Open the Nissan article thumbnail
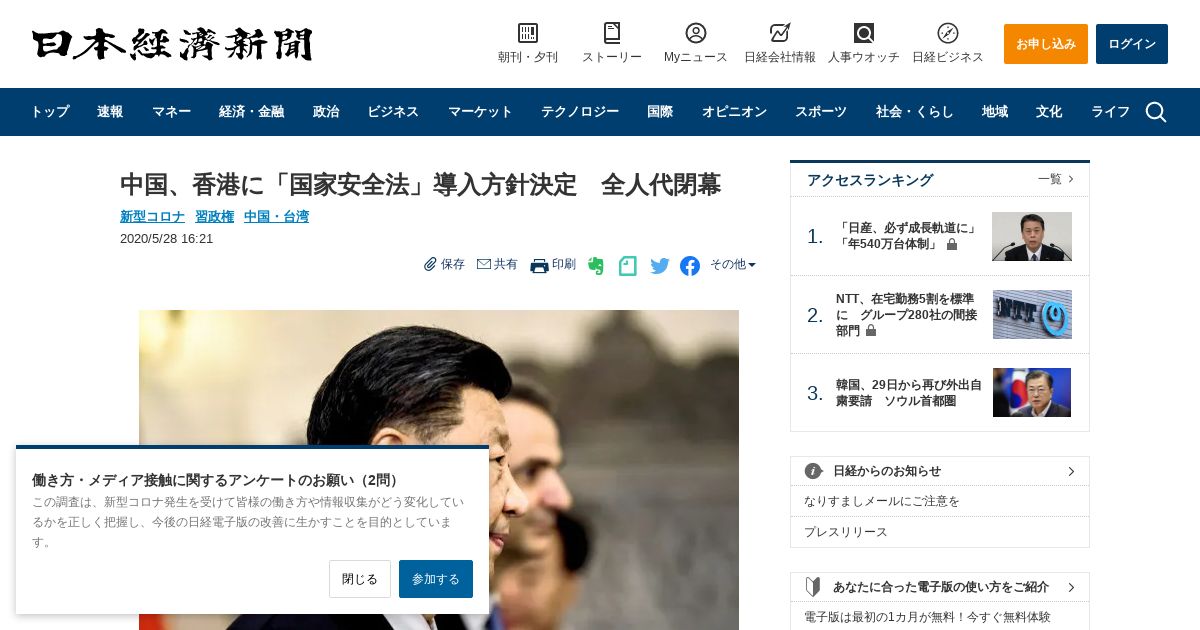 [x=1032, y=236]
